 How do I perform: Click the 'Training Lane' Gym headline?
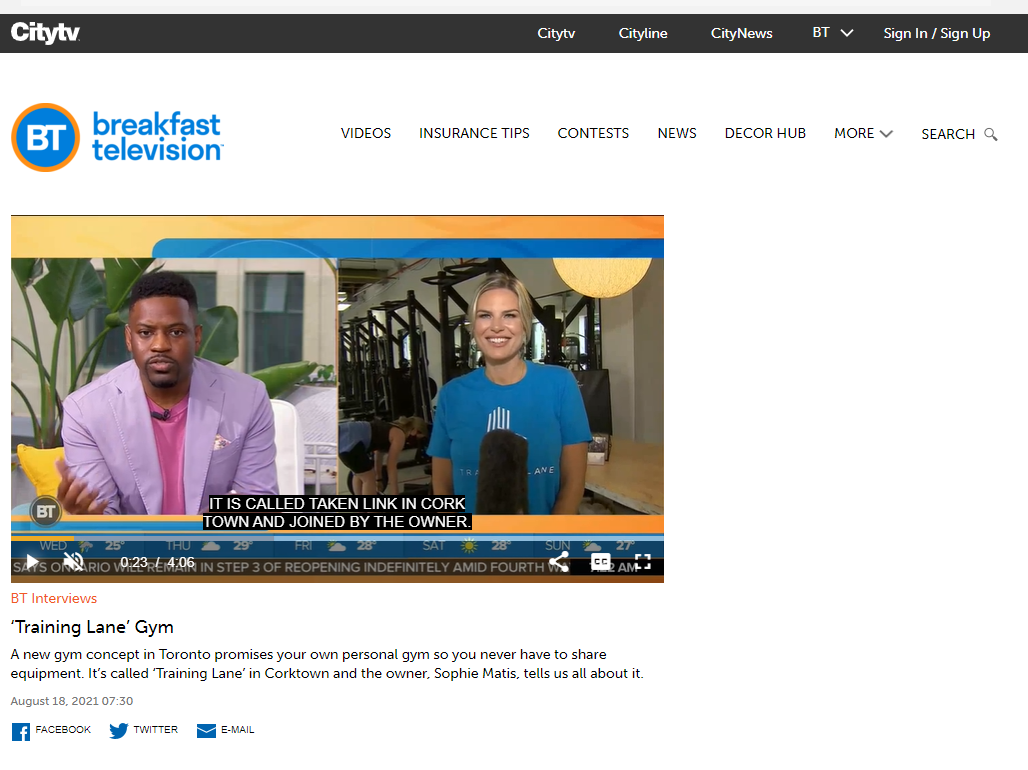tap(92, 627)
